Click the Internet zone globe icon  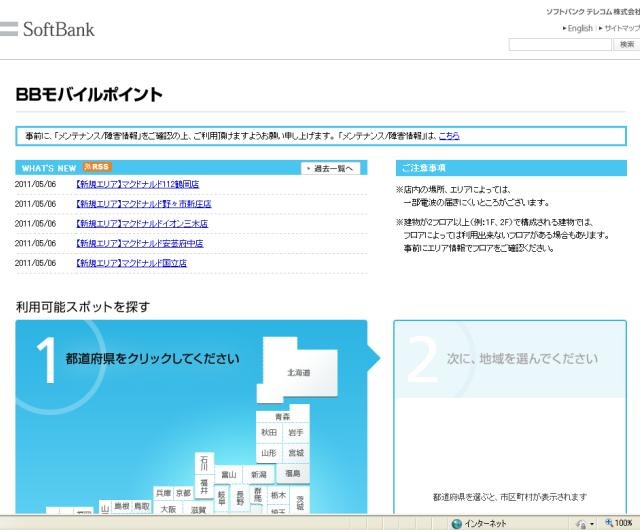click(457, 523)
